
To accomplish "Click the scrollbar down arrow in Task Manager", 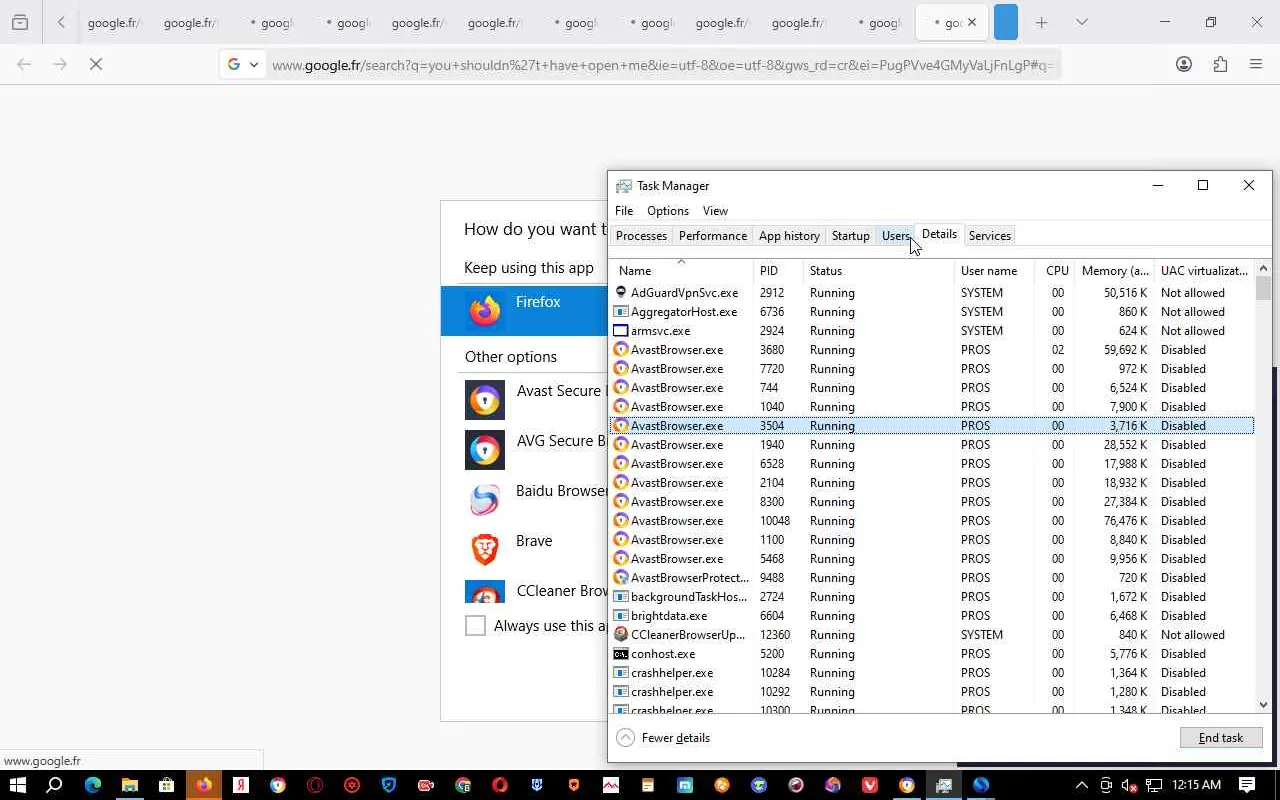I will [x=1263, y=705].
